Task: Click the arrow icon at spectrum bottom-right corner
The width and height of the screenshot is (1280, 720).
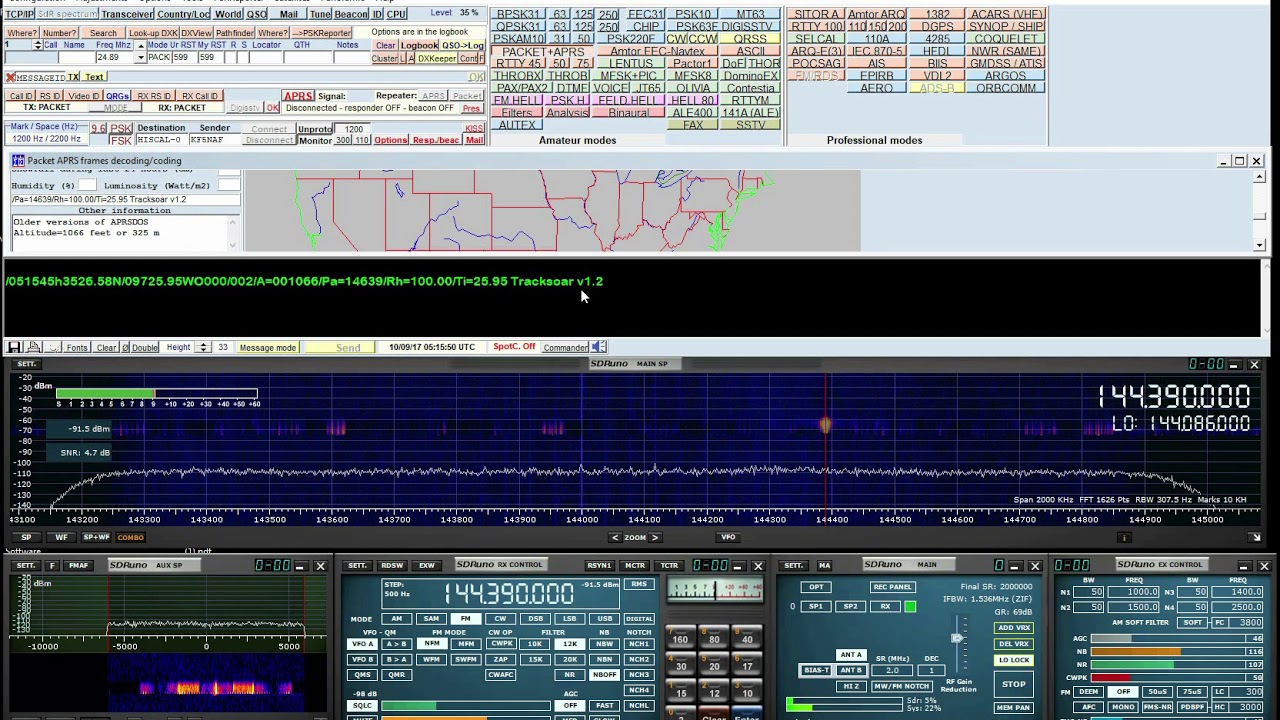Action: click(x=1256, y=537)
